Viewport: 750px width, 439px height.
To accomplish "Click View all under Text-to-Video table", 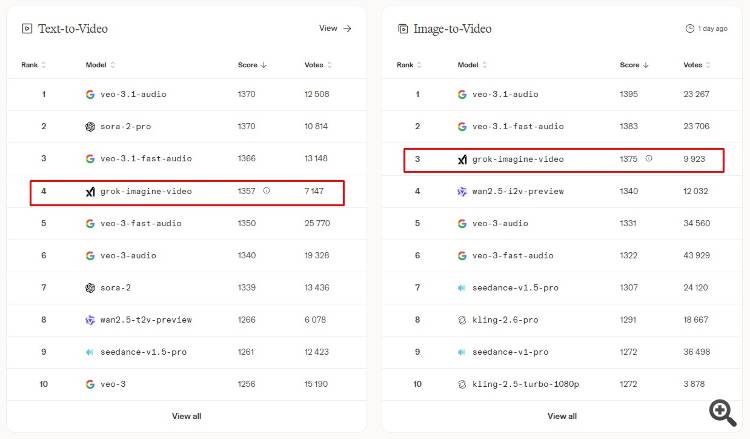I will 187,416.
